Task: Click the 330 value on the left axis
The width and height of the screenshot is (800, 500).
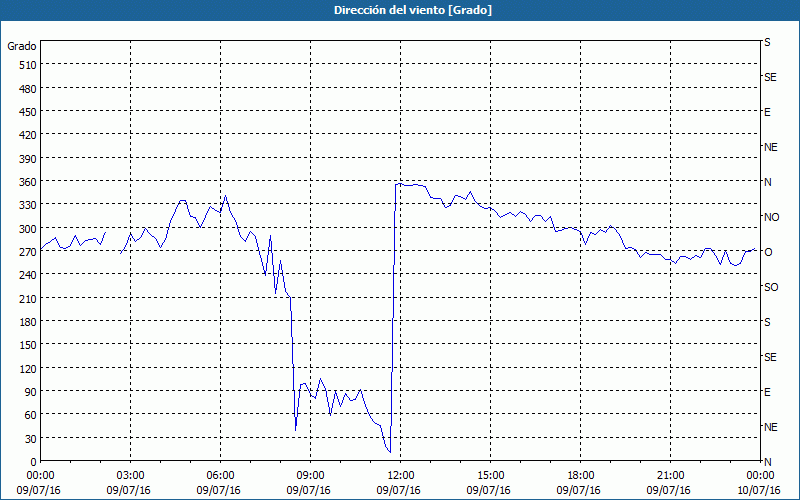Action: (x=29, y=205)
